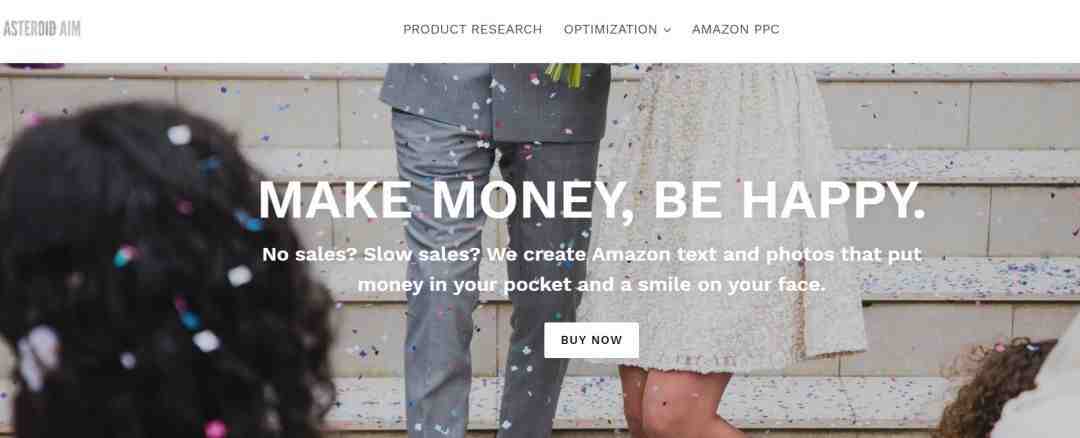The width and height of the screenshot is (1080, 438).
Task: Go to the Amazon PPC page
Action: tap(736, 30)
